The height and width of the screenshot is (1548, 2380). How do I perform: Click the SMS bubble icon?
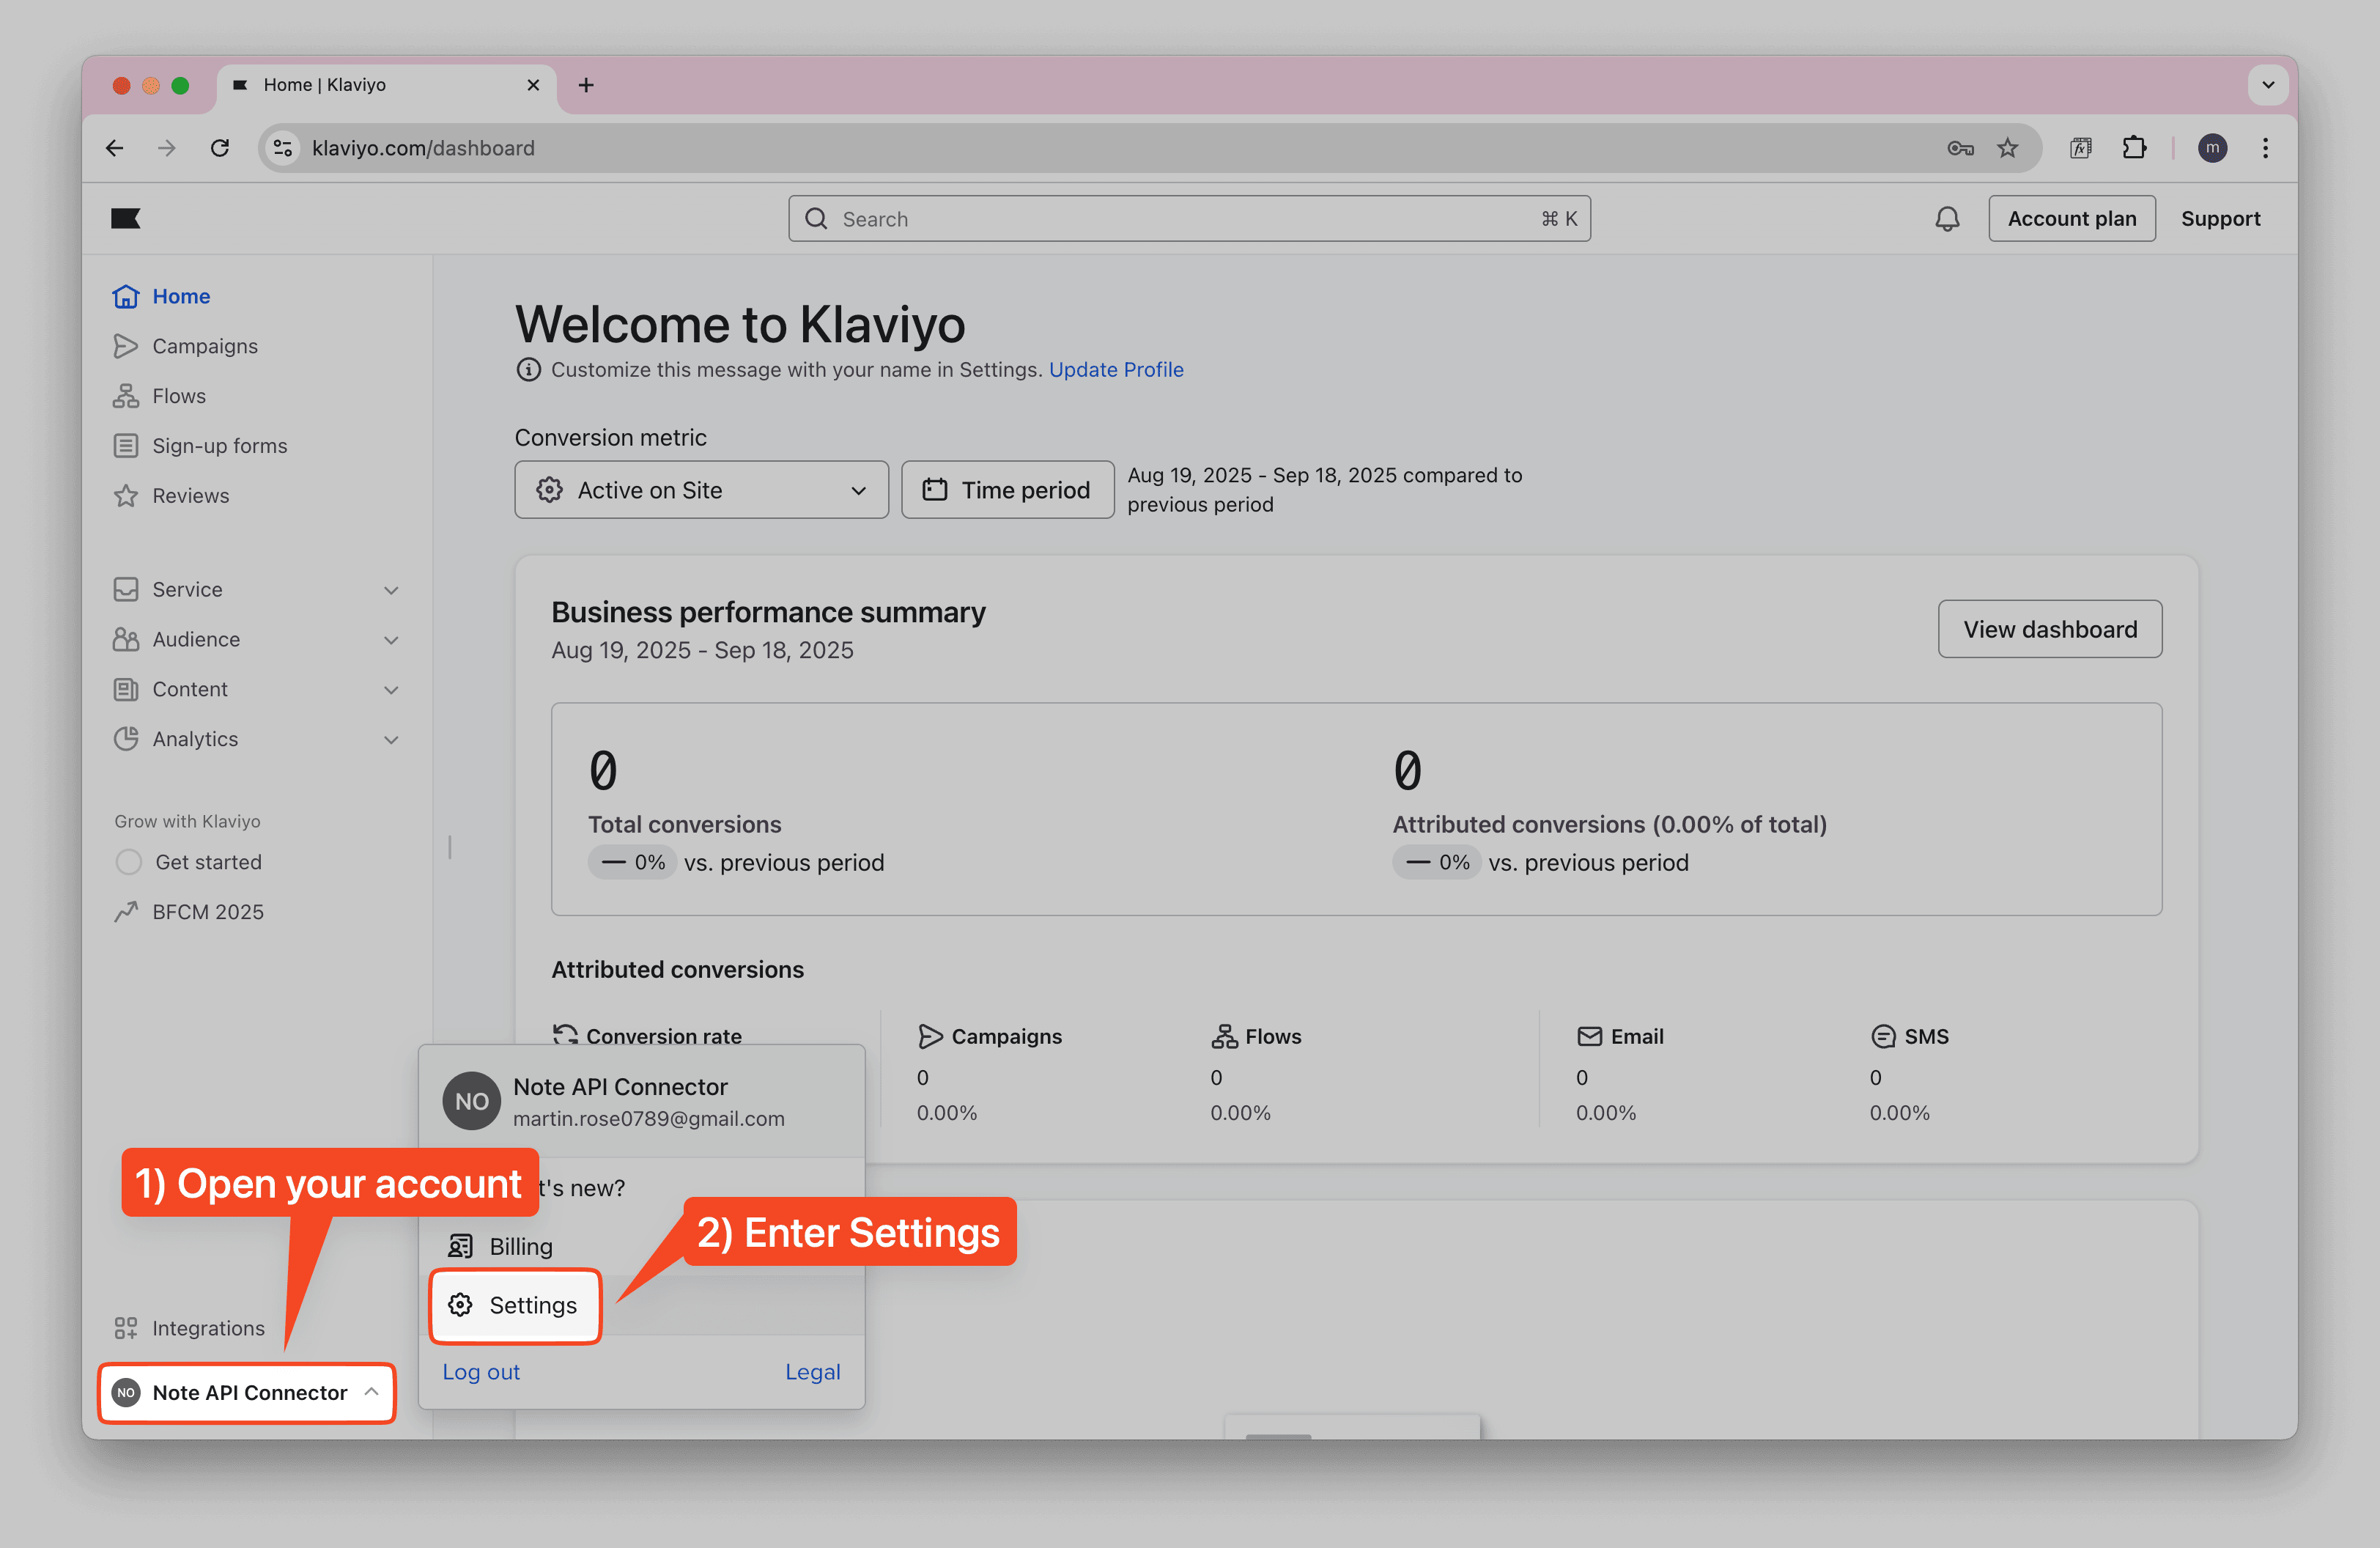(x=1883, y=1036)
